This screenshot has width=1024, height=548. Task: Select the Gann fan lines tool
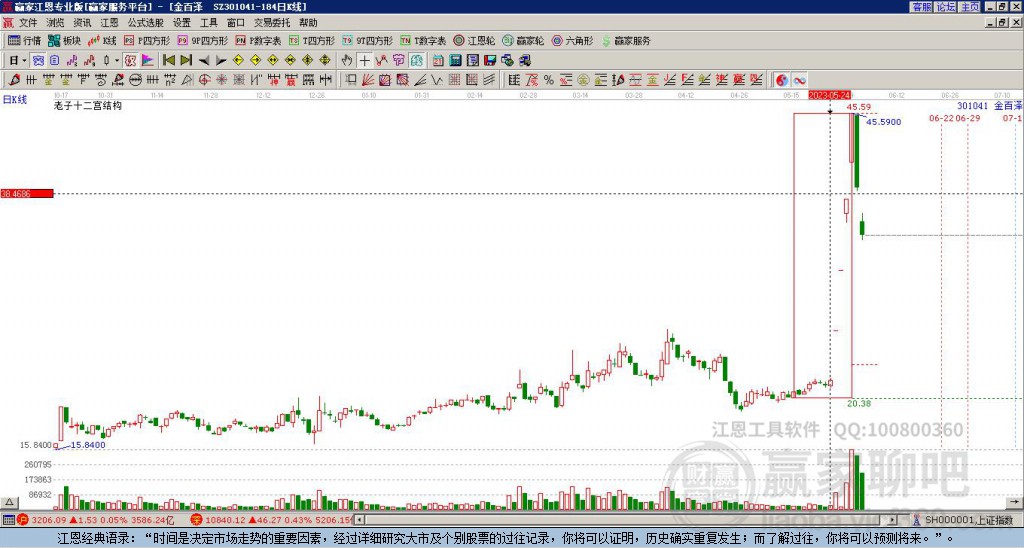point(368,80)
